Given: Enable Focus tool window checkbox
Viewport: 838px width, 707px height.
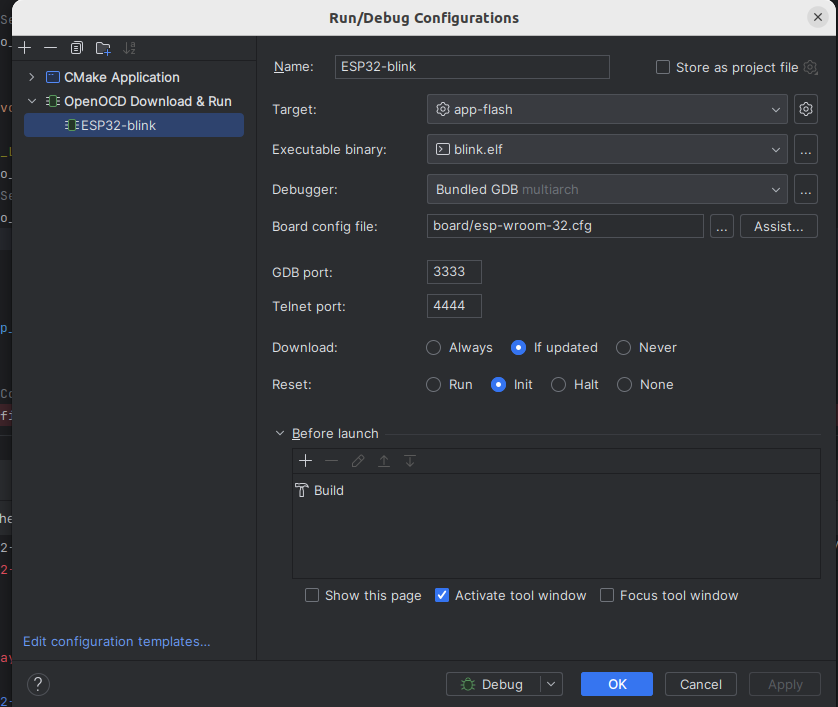Looking at the screenshot, I should 607,595.
